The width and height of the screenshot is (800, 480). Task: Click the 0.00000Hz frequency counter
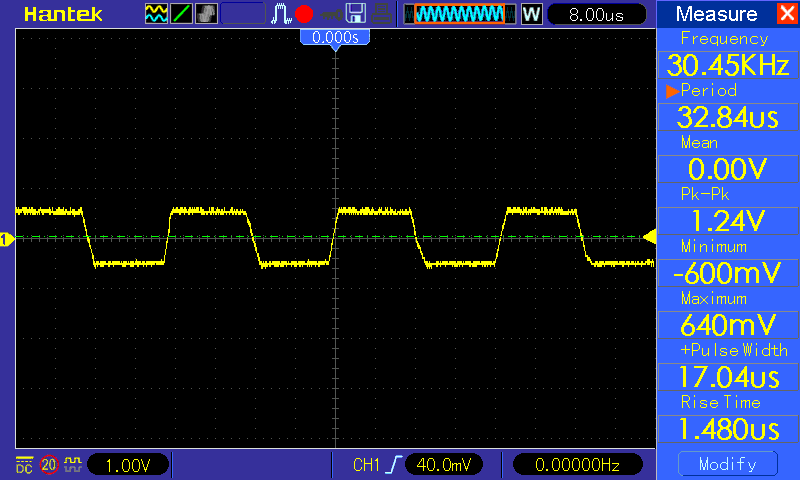click(x=577, y=465)
